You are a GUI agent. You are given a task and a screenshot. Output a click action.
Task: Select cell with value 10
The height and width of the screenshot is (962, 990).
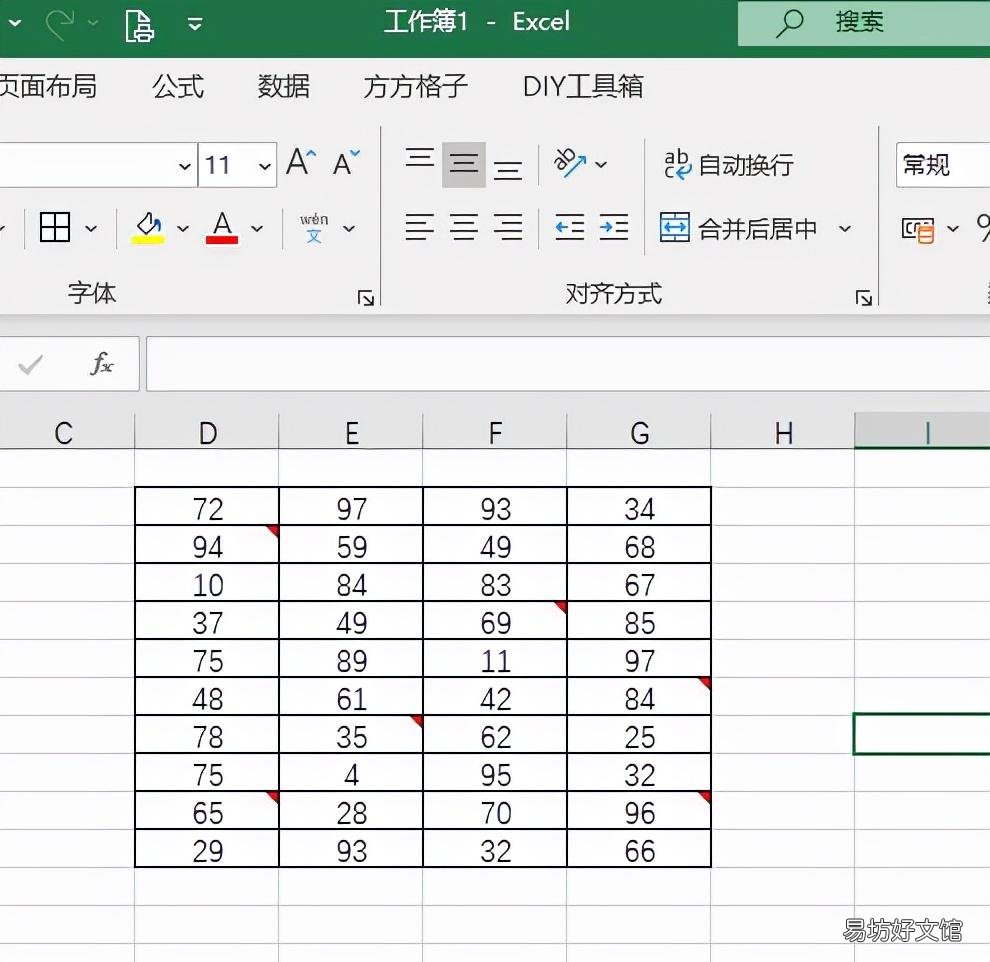(207, 583)
